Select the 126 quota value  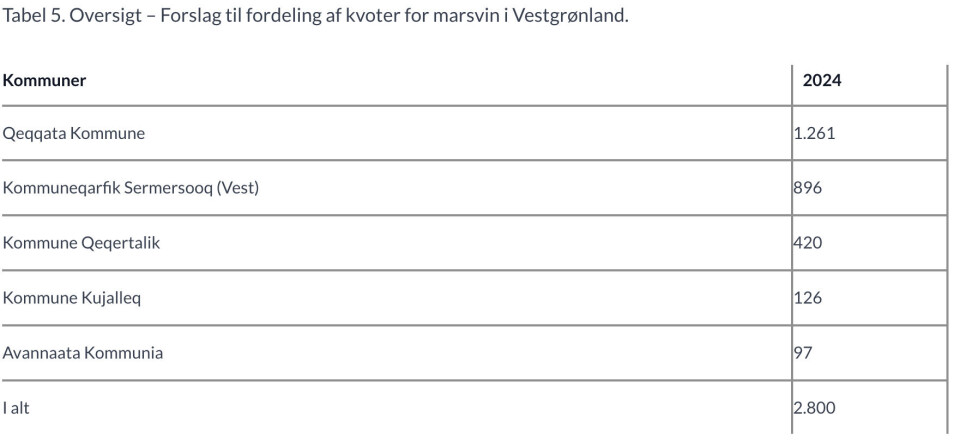click(x=808, y=298)
